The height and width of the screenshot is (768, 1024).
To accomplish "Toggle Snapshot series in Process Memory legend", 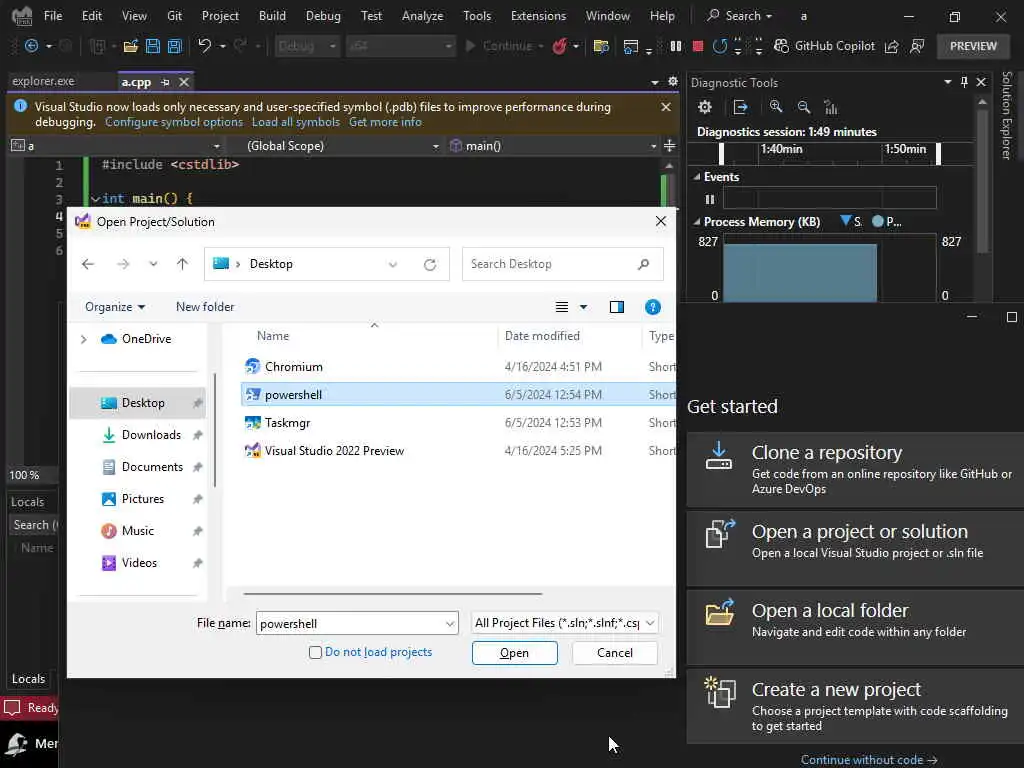I will point(851,221).
